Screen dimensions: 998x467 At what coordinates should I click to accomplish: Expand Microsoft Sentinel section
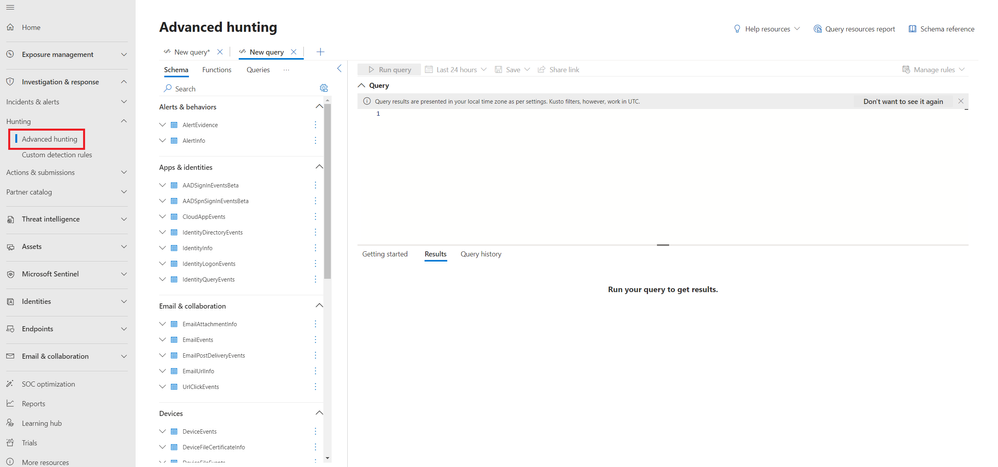123,274
